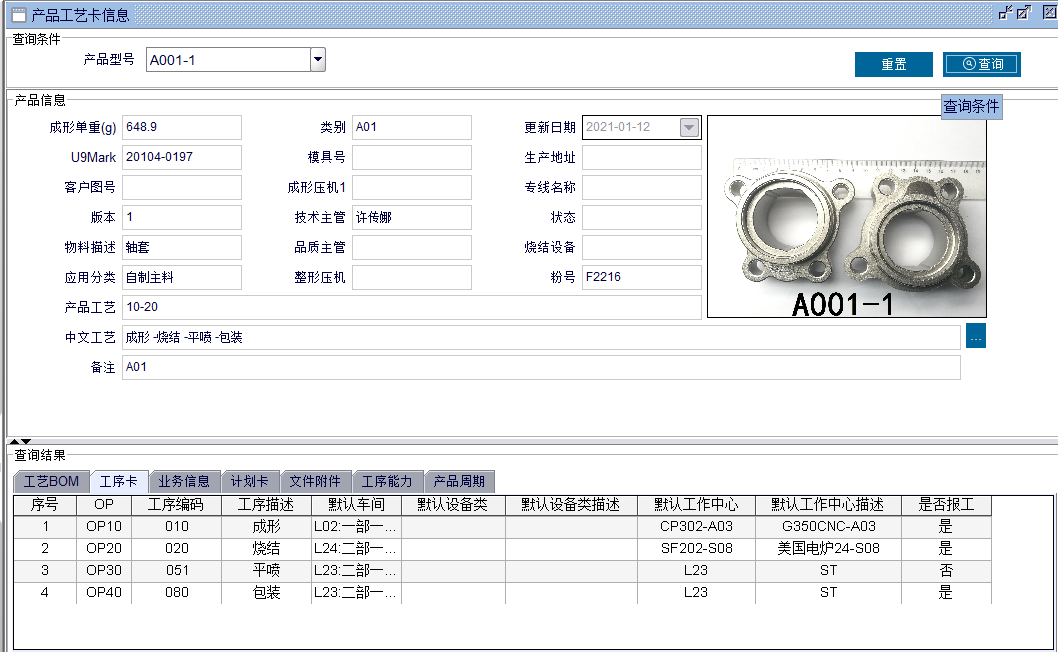Open the 更新日期 date dropdown

pyautogui.click(x=689, y=127)
